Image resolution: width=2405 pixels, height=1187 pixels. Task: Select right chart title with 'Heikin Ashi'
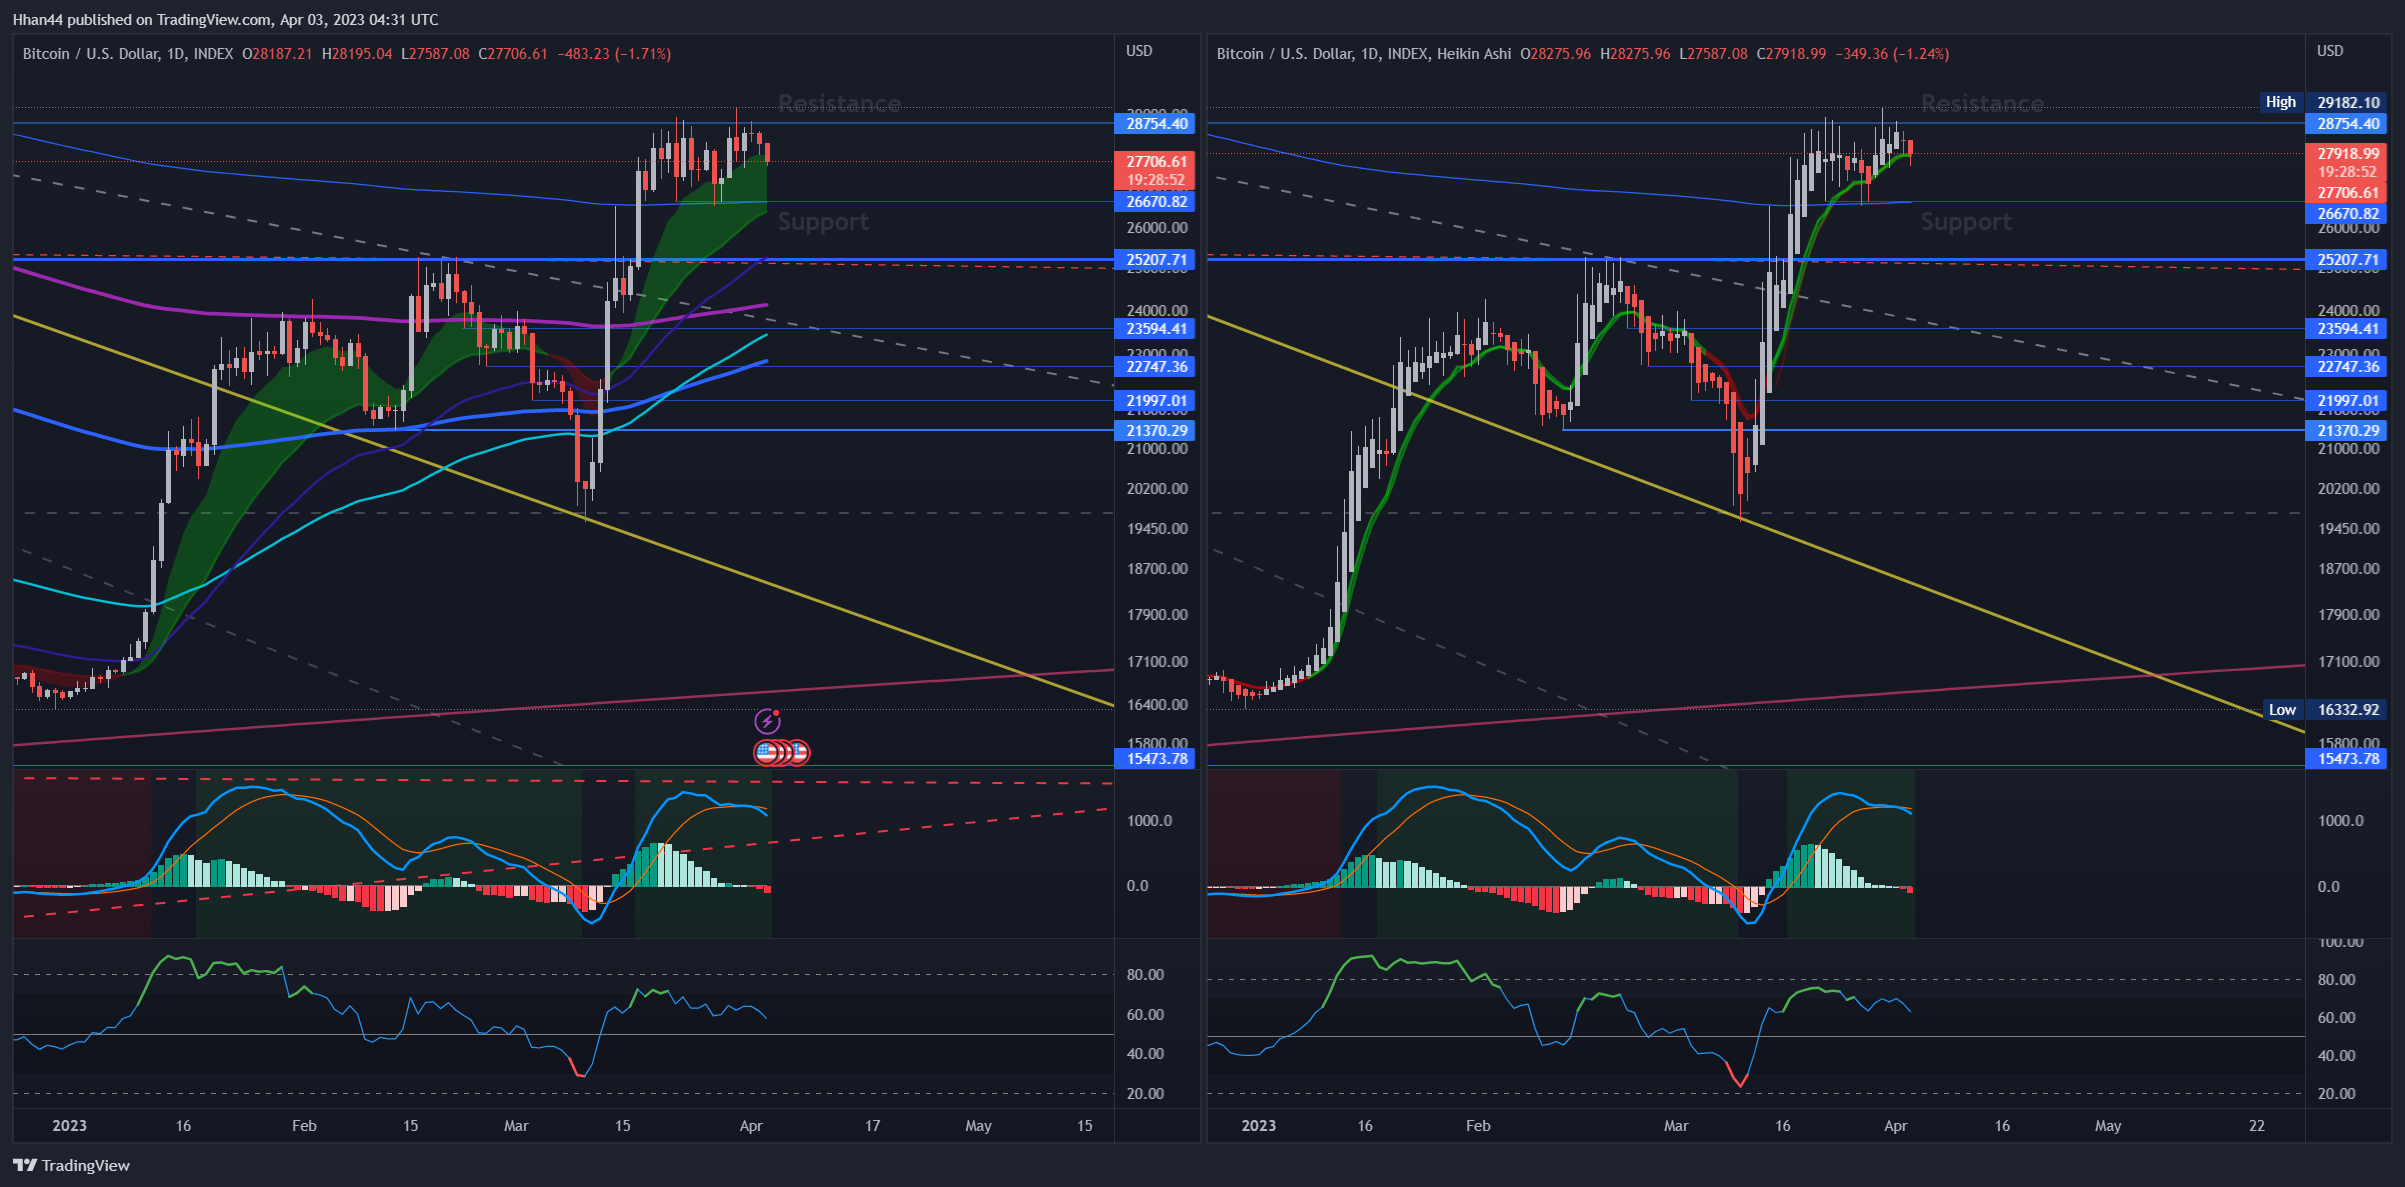(1364, 54)
